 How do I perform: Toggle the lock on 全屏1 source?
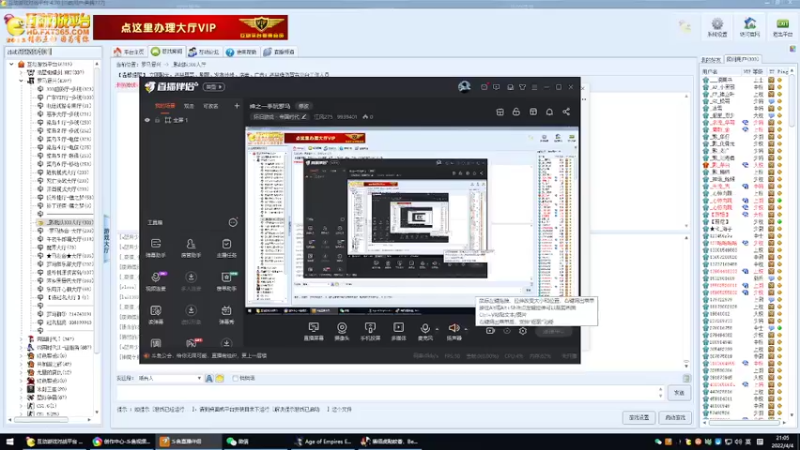pos(157,120)
